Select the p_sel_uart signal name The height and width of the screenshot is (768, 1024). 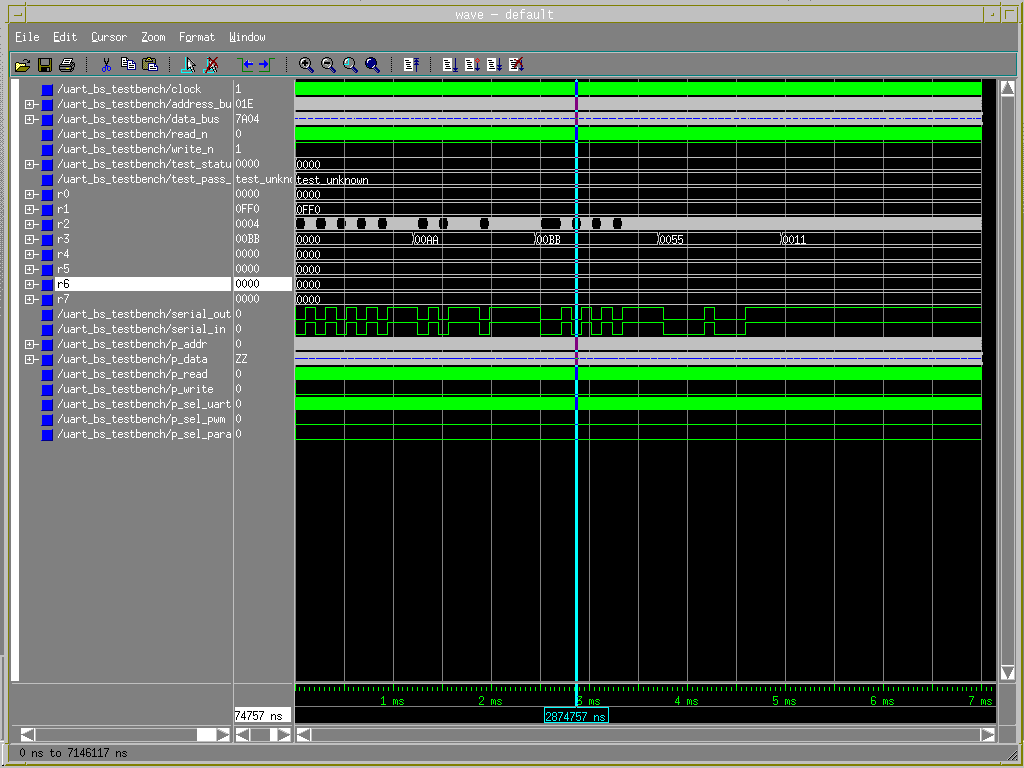pyautogui.click(x=143, y=404)
